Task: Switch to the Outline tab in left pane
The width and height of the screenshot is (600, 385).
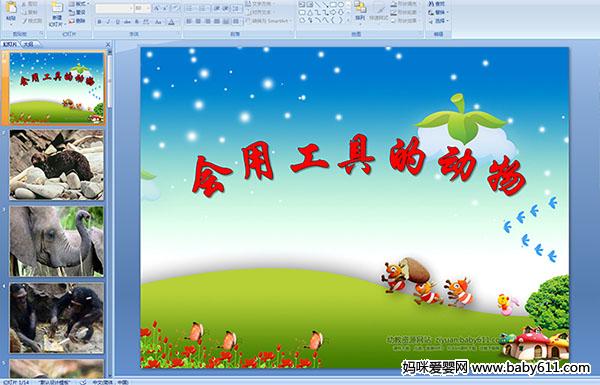Action: coord(28,44)
